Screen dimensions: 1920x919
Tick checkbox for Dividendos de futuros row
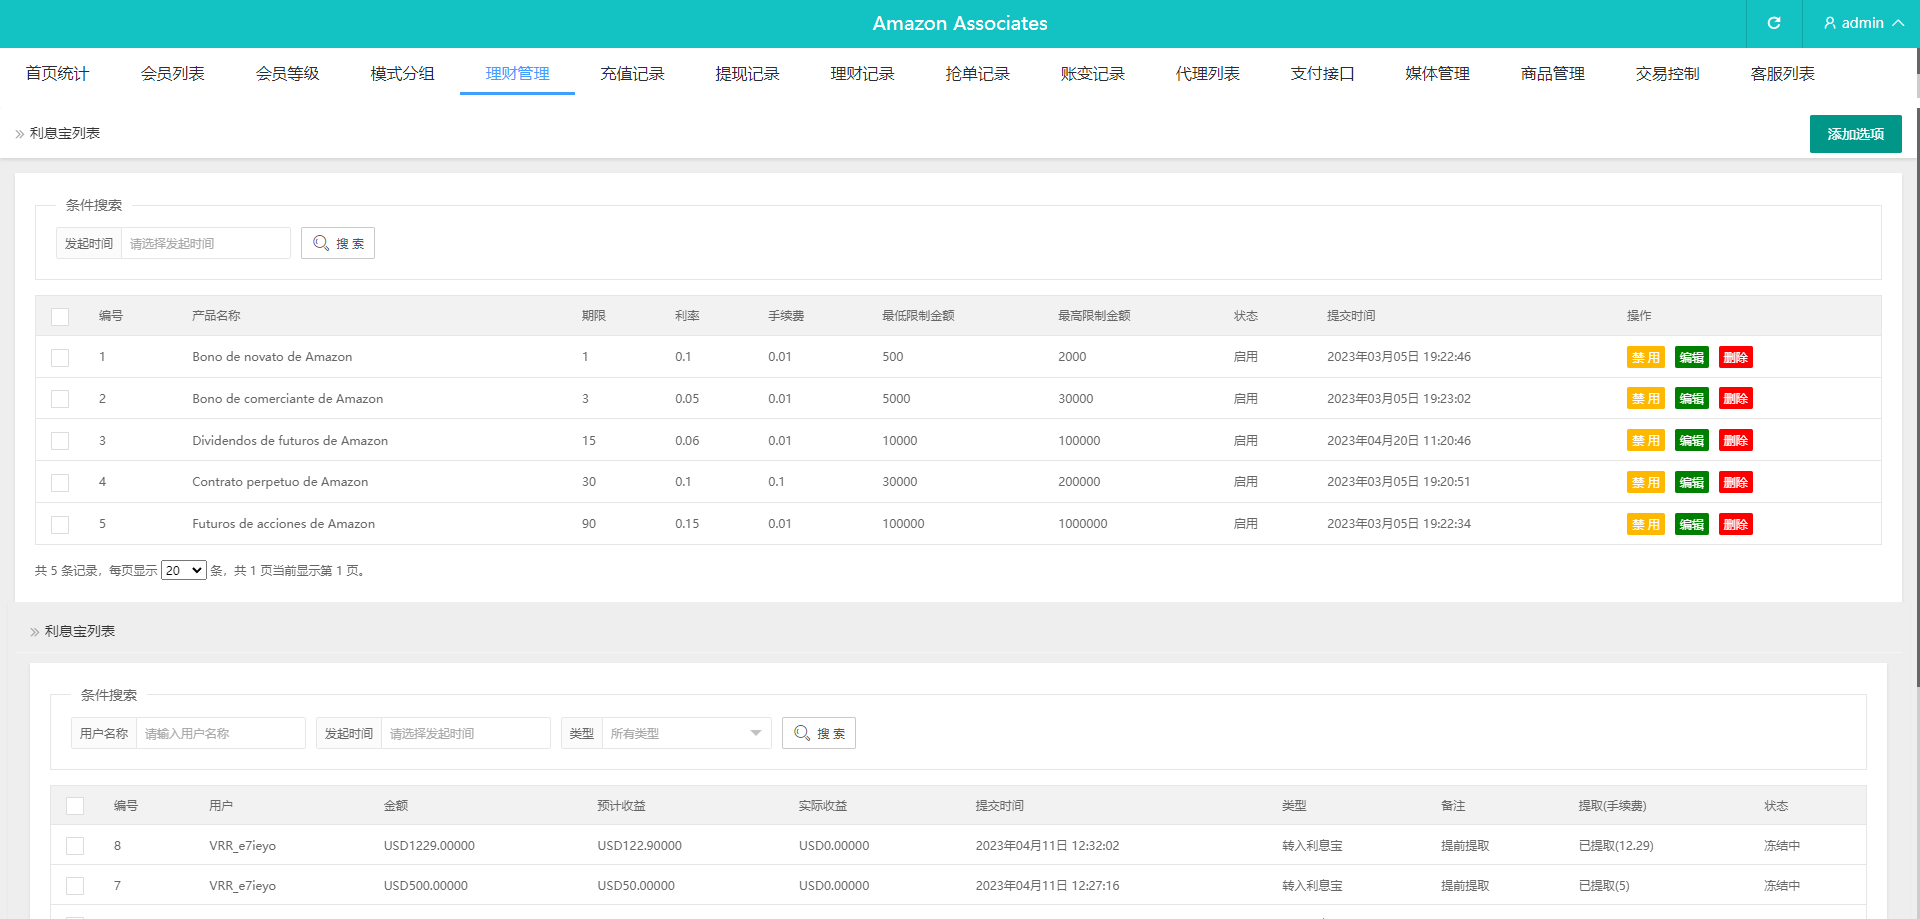[x=60, y=441]
